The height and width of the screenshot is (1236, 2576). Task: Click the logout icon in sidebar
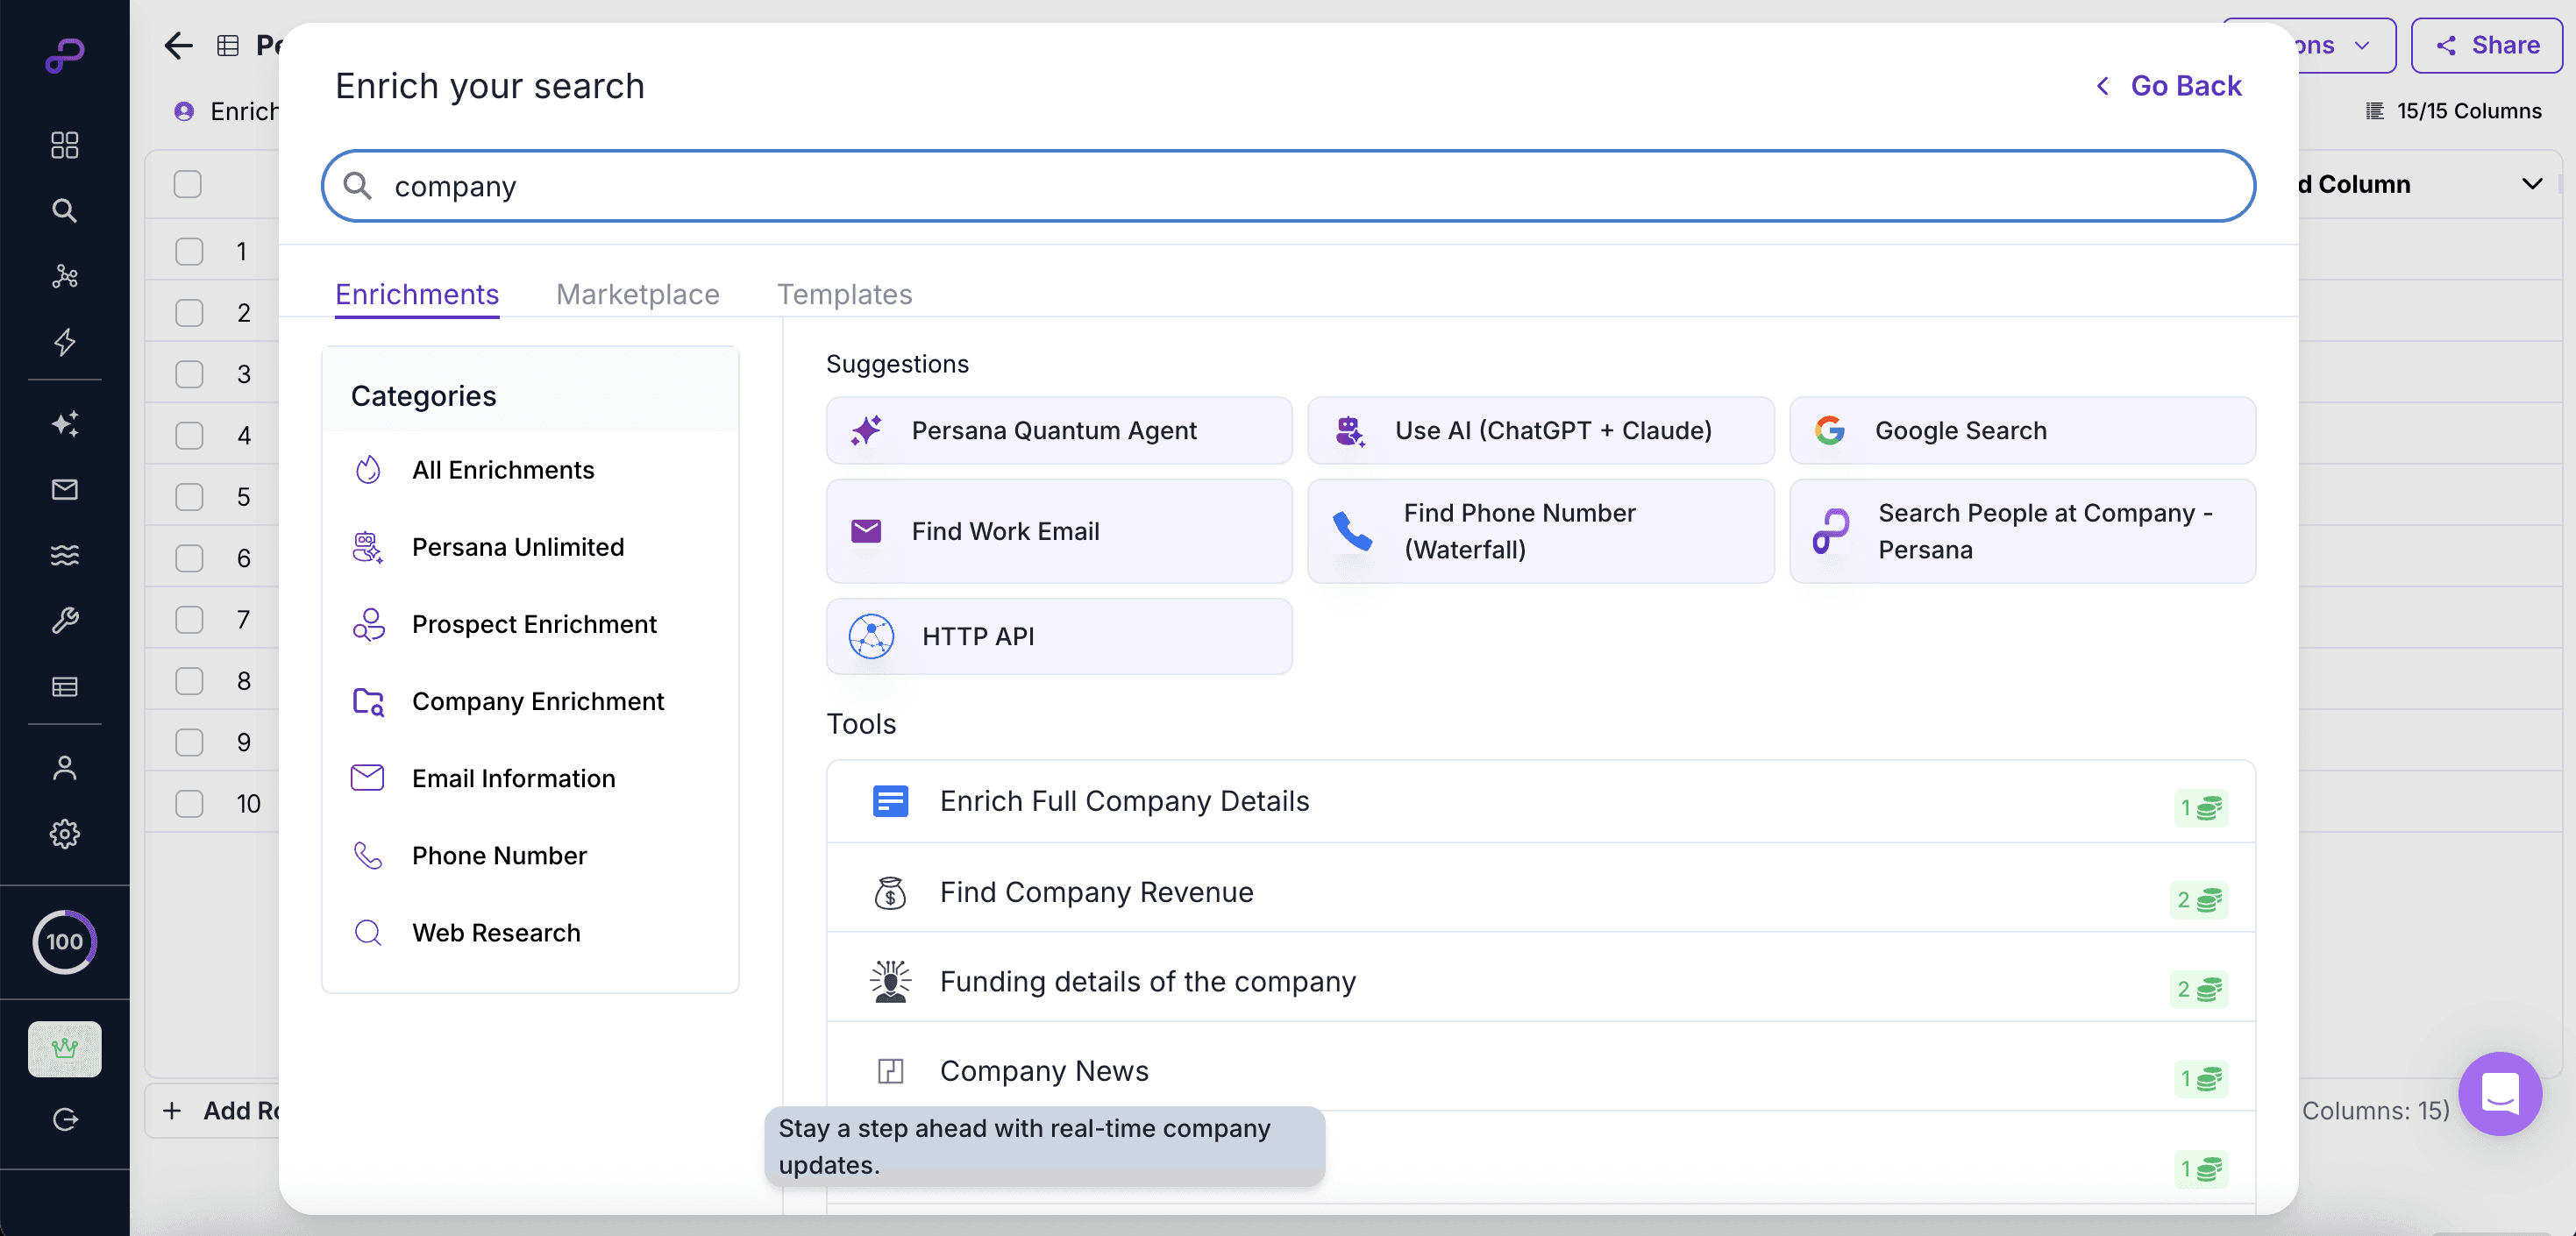64,1119
